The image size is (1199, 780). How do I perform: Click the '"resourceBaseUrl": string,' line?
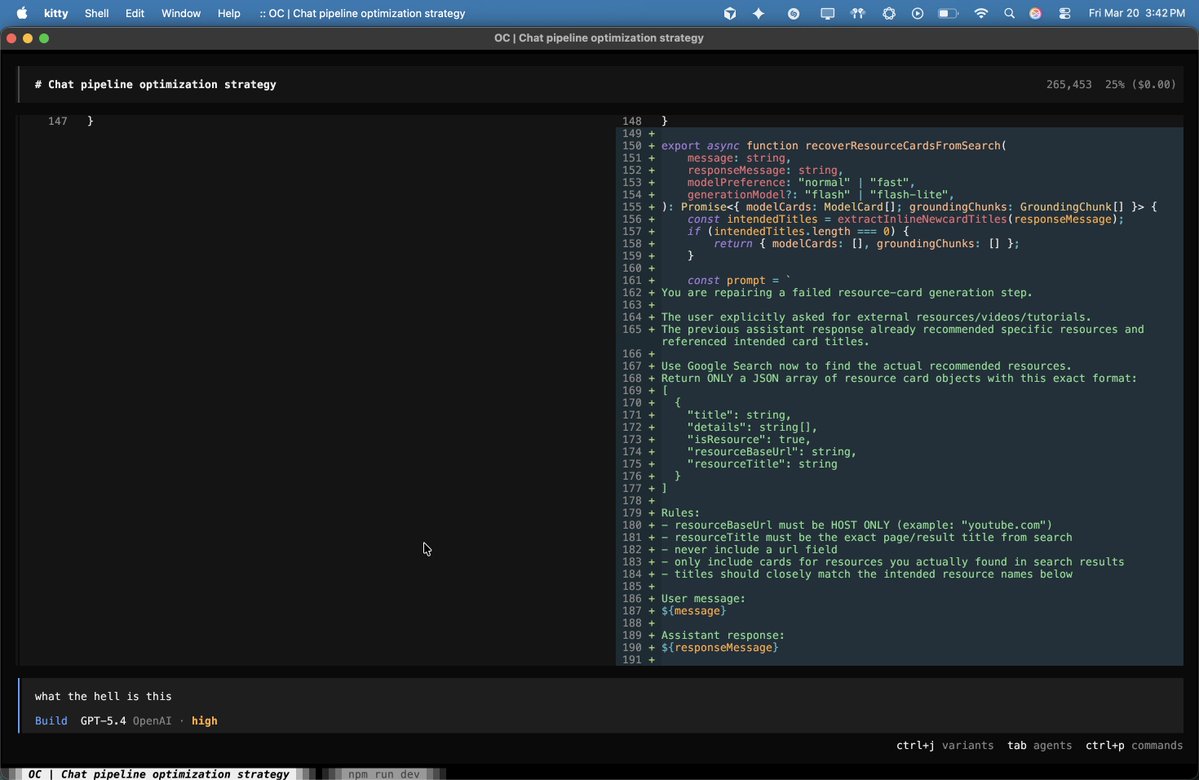coord(772,451)
